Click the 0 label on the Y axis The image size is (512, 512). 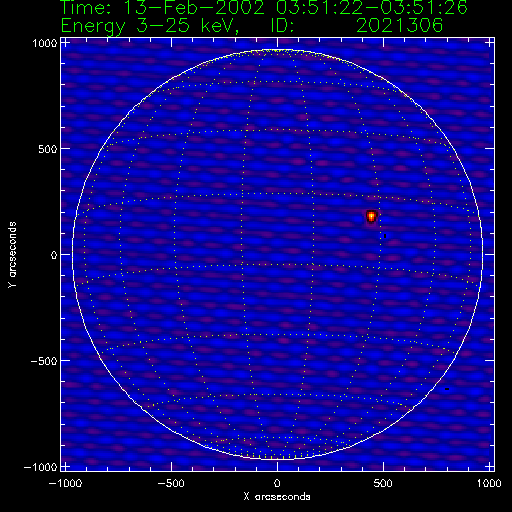click(x=54, y=255)
